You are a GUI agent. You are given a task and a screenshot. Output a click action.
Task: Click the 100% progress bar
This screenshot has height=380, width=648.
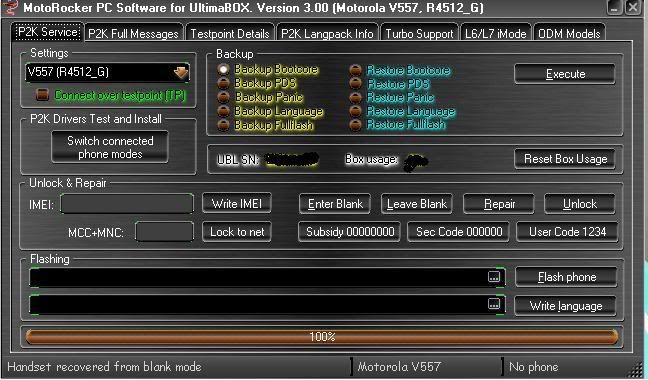pyautogui.click(x=322, y=337)
